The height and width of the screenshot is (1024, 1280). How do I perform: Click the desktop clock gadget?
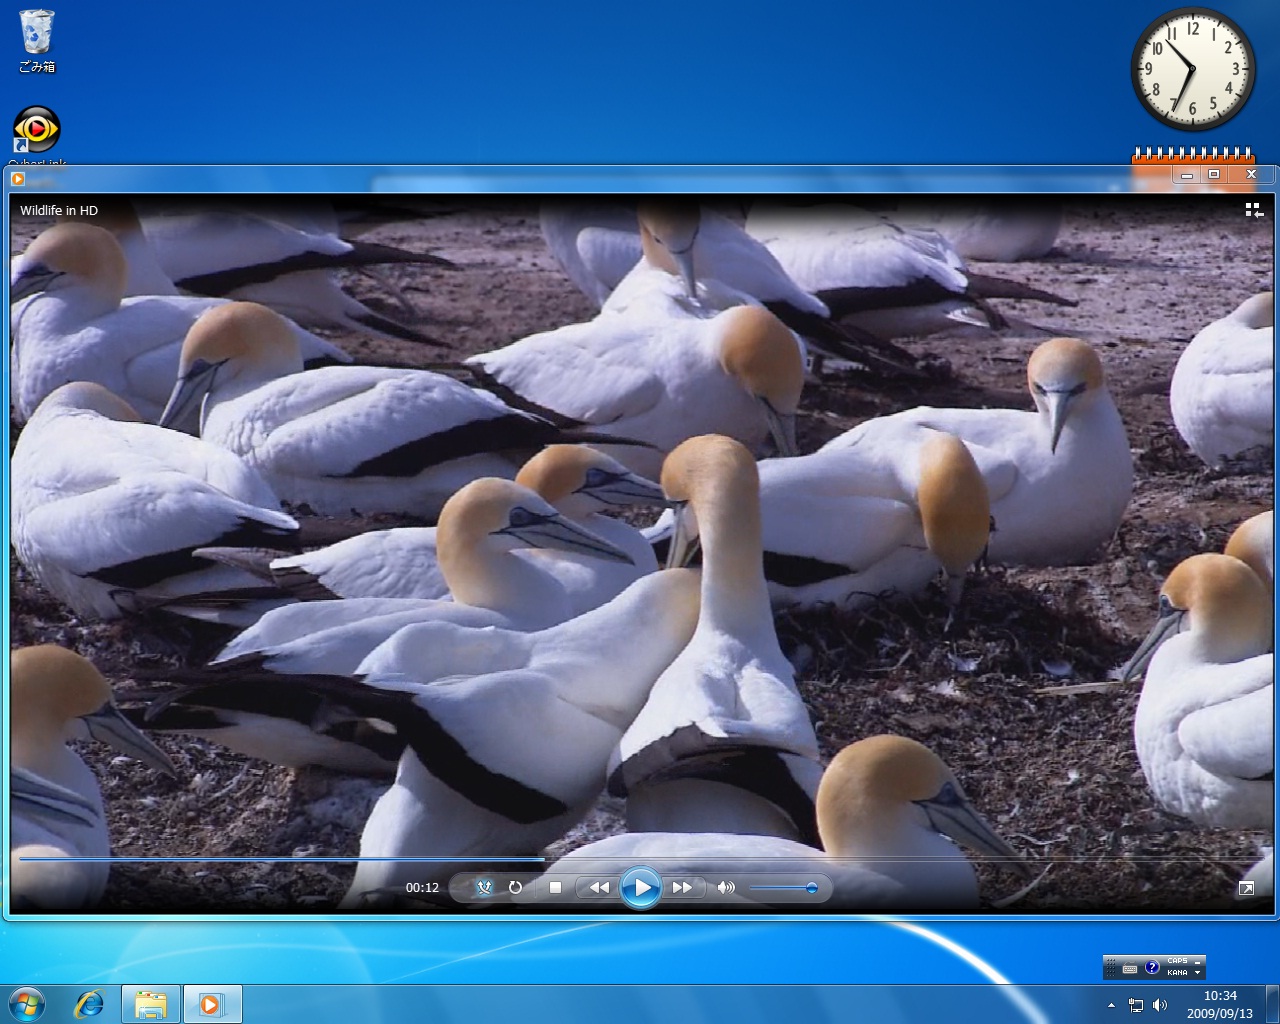[1193, 69]
